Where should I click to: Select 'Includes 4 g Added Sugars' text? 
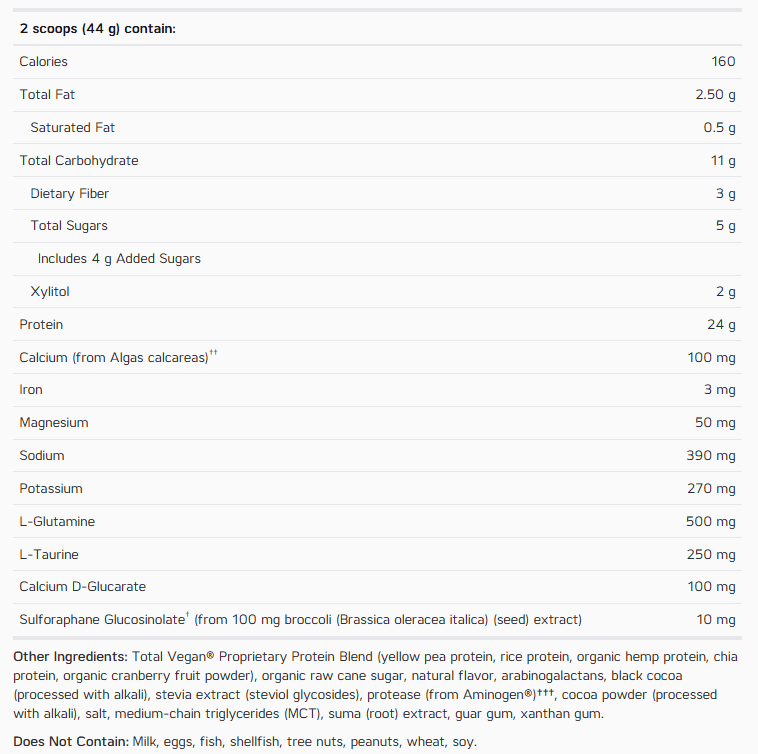119,259
